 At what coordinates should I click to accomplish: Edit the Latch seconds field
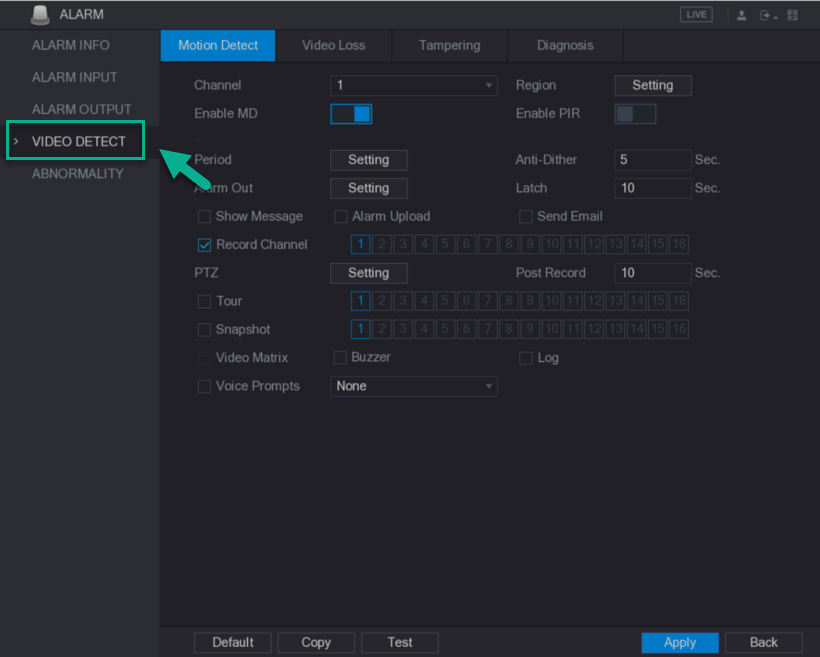tap(653, 188)
